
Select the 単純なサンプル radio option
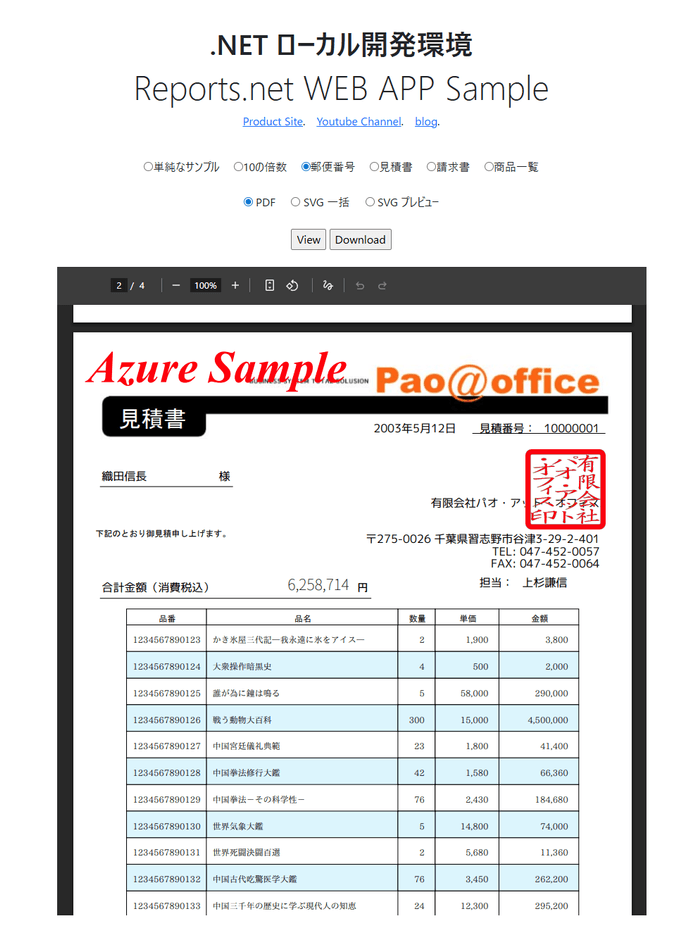tap(148, 167)
